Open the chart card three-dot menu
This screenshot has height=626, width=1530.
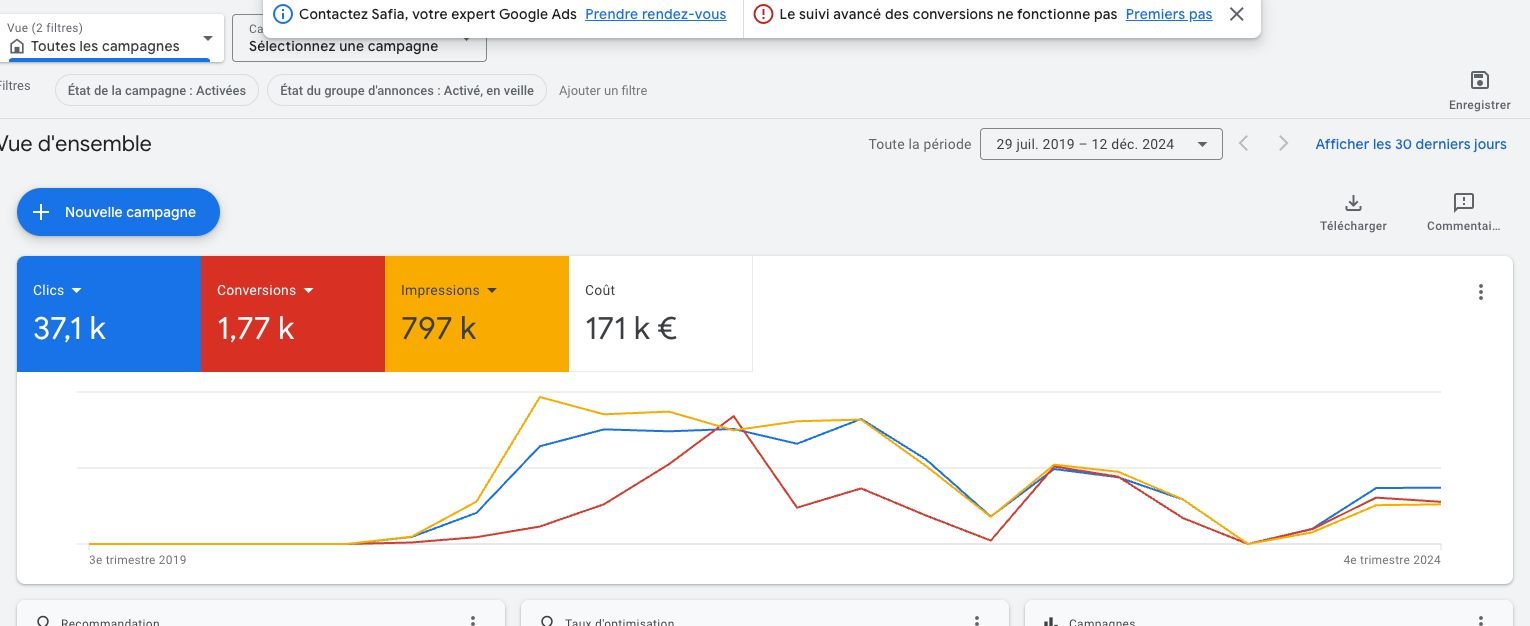[1480, 292]
